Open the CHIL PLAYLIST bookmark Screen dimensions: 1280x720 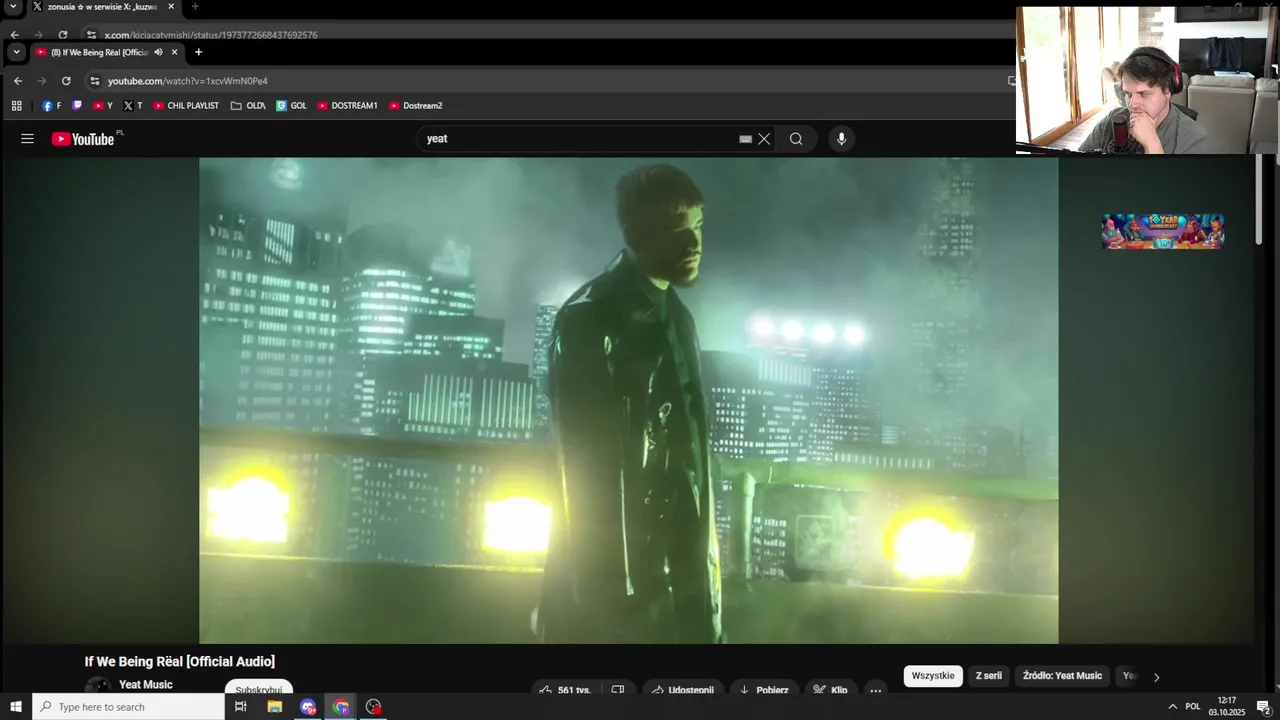coord(186,105)
